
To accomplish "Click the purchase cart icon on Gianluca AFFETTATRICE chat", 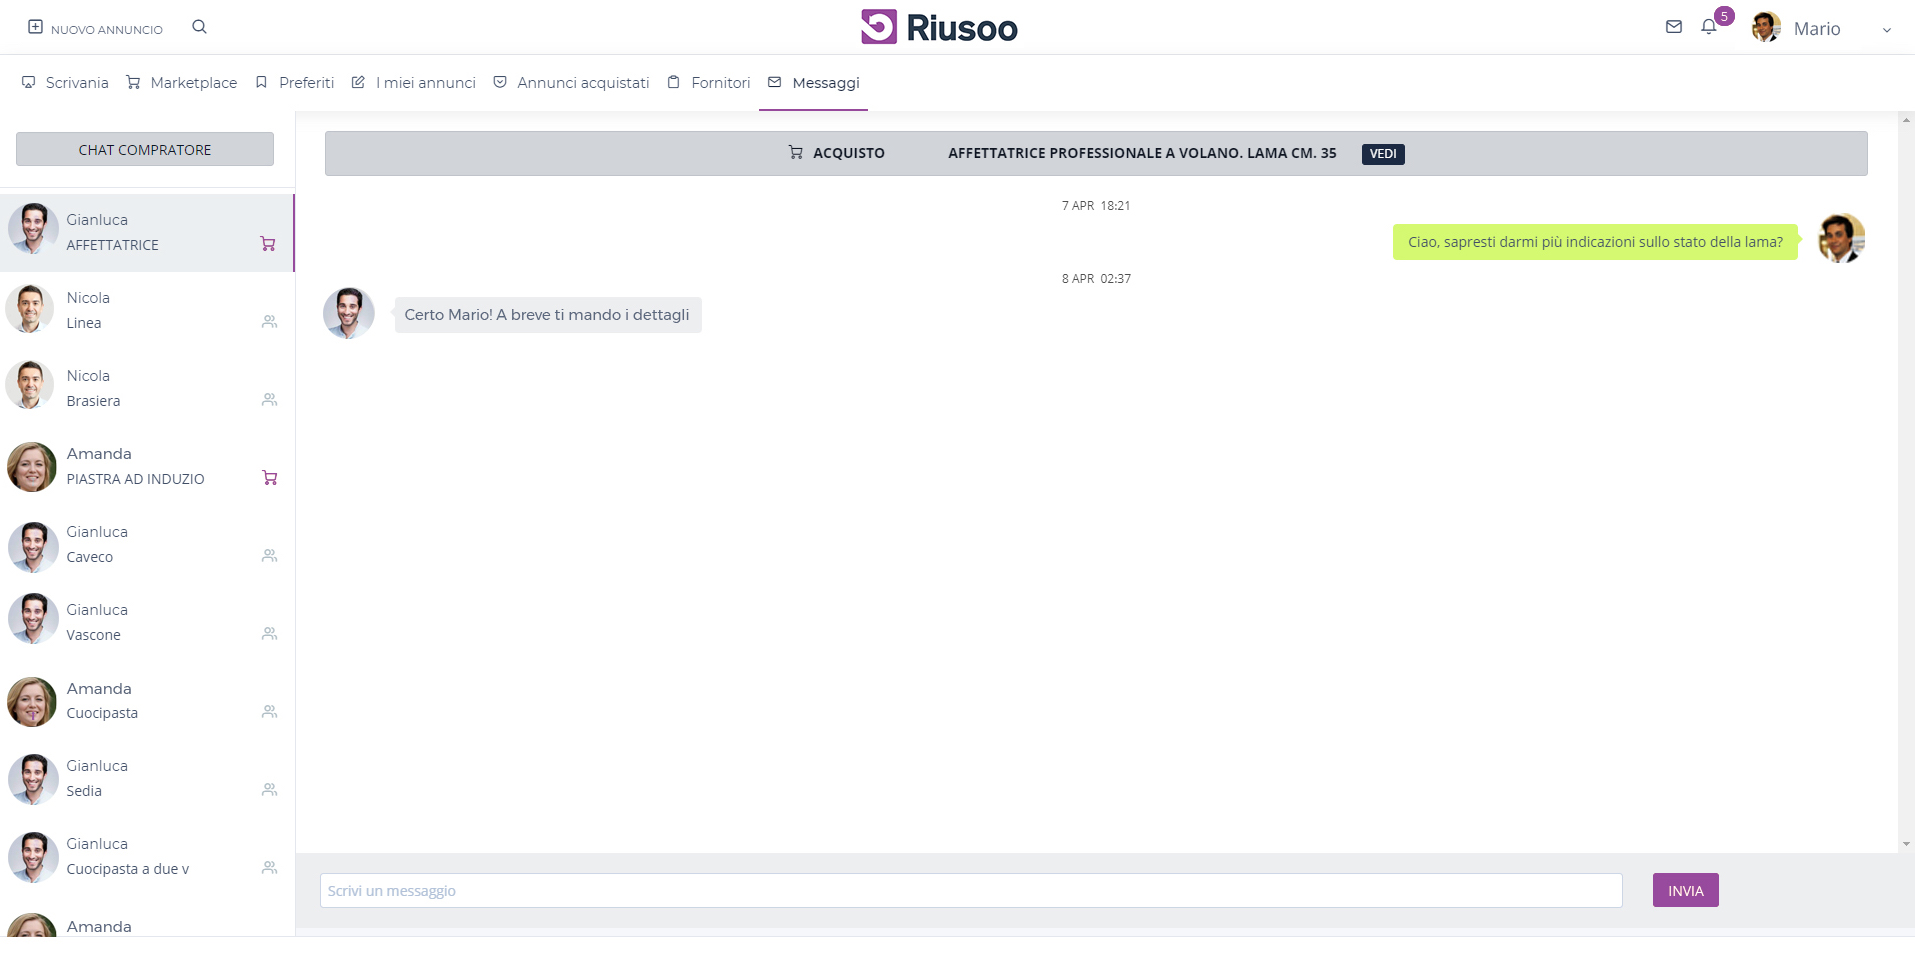I will pyautogui.click(x=267, y=244).
